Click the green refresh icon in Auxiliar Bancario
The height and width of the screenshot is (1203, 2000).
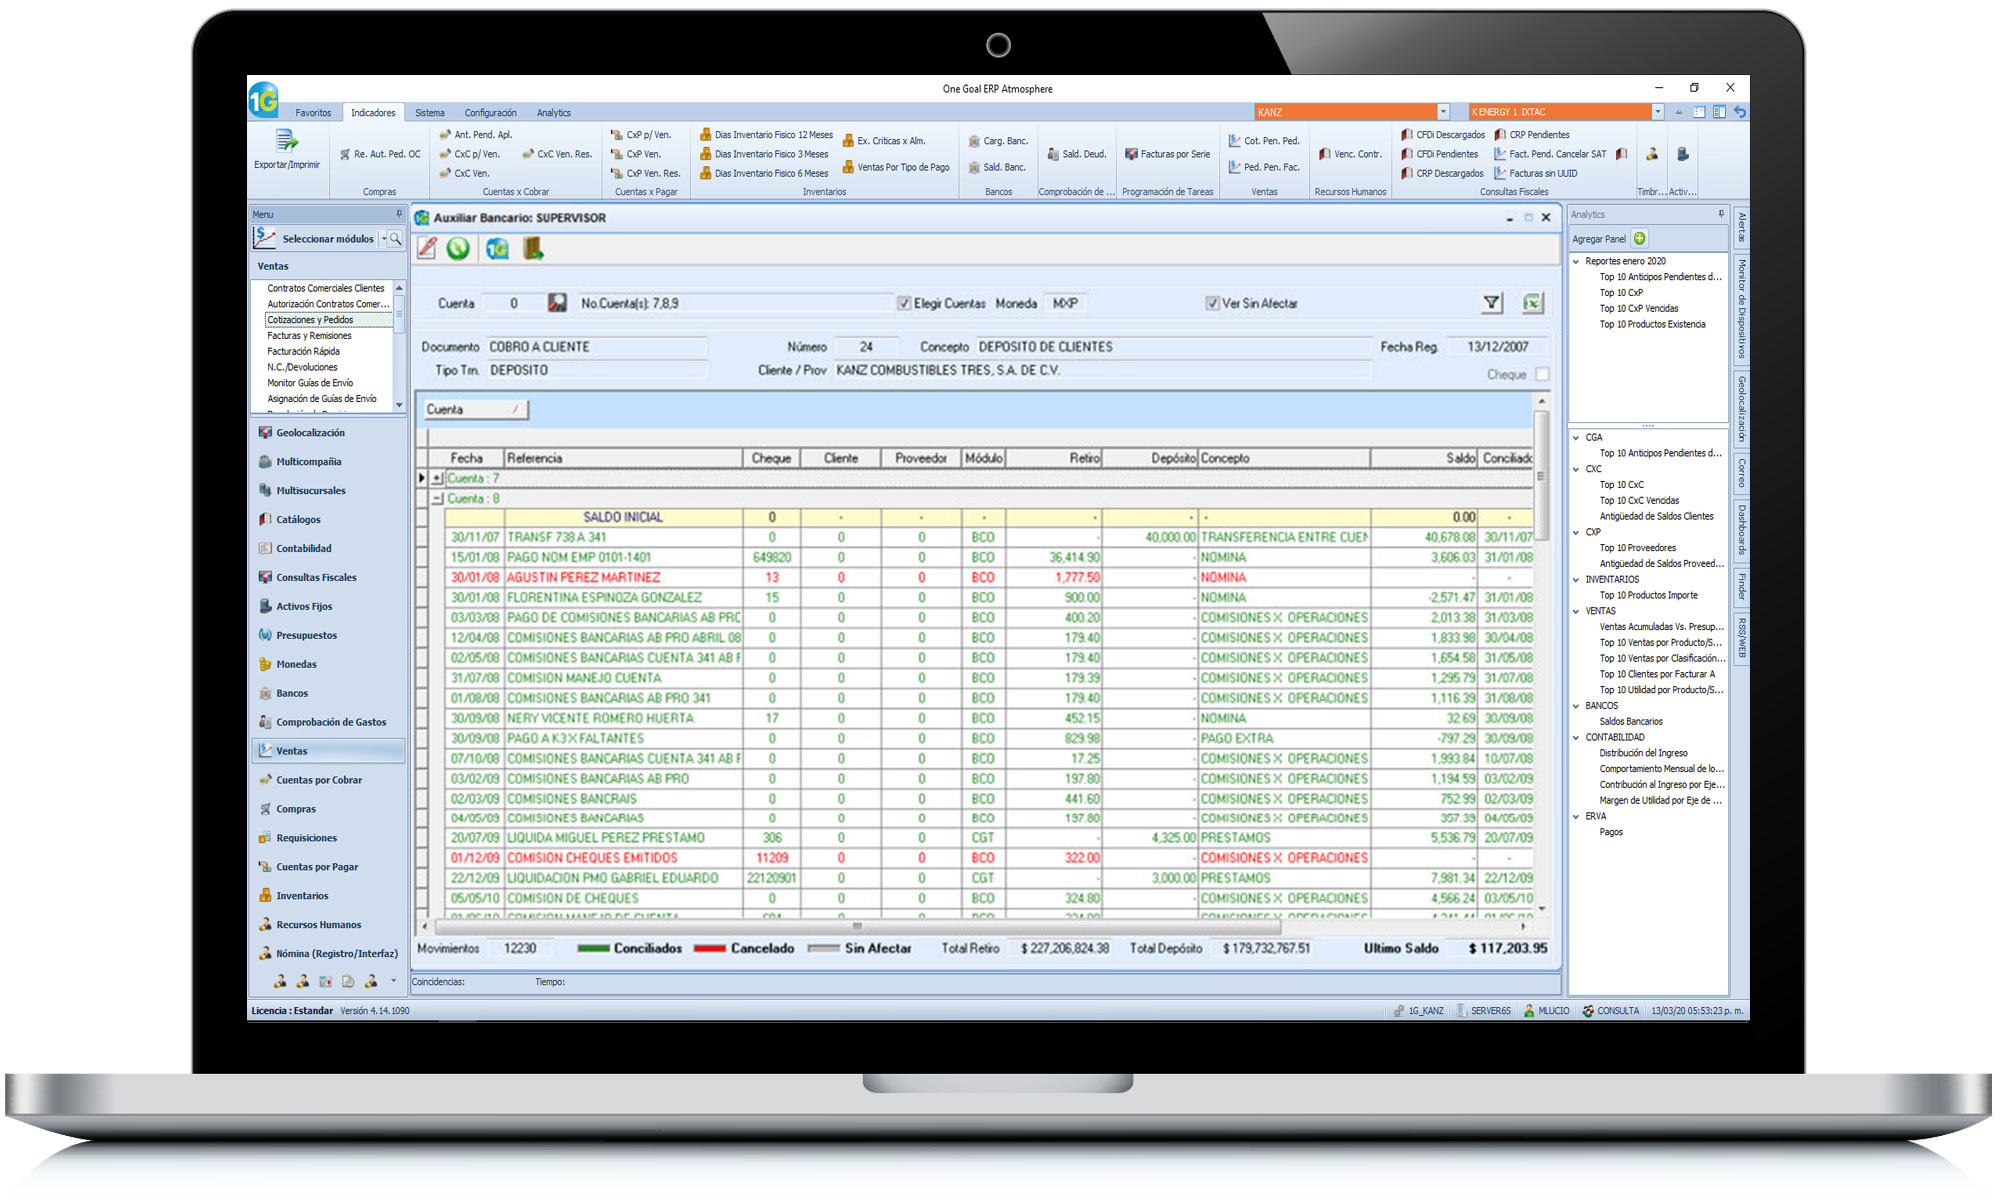click(458, 248)
